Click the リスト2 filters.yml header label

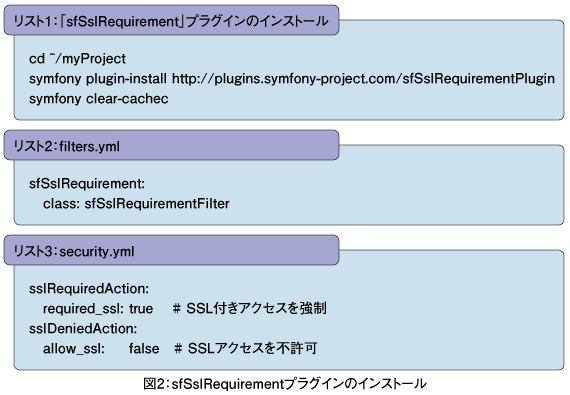coord(67,146)
